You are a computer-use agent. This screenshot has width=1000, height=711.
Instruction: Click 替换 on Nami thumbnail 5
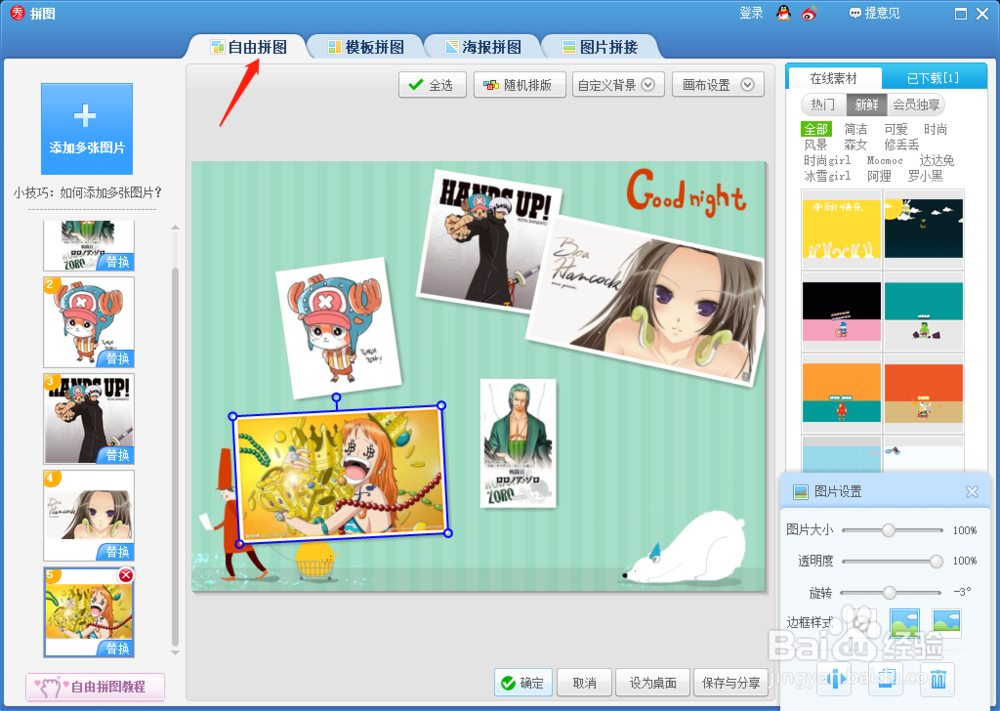click(x=117, y=649)
